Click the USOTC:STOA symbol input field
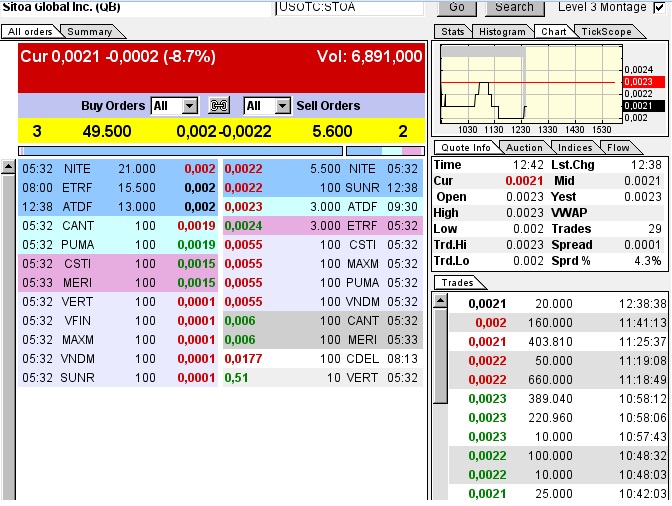Image resolution: width=672 pixels, height=506 pixels. coord(349,7)
